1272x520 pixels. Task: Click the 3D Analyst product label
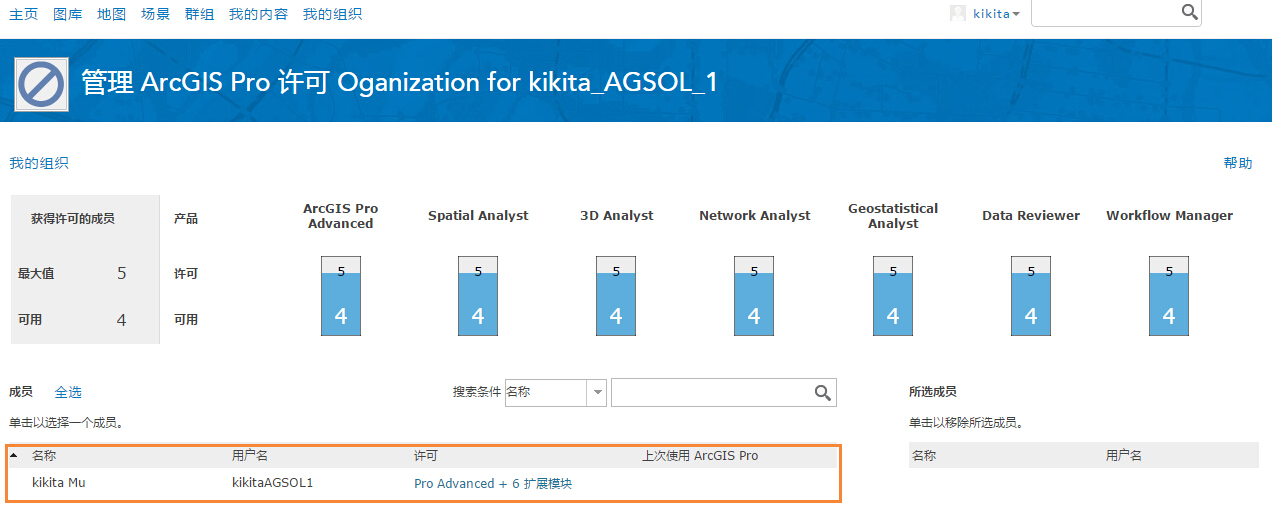click(616, 216)
